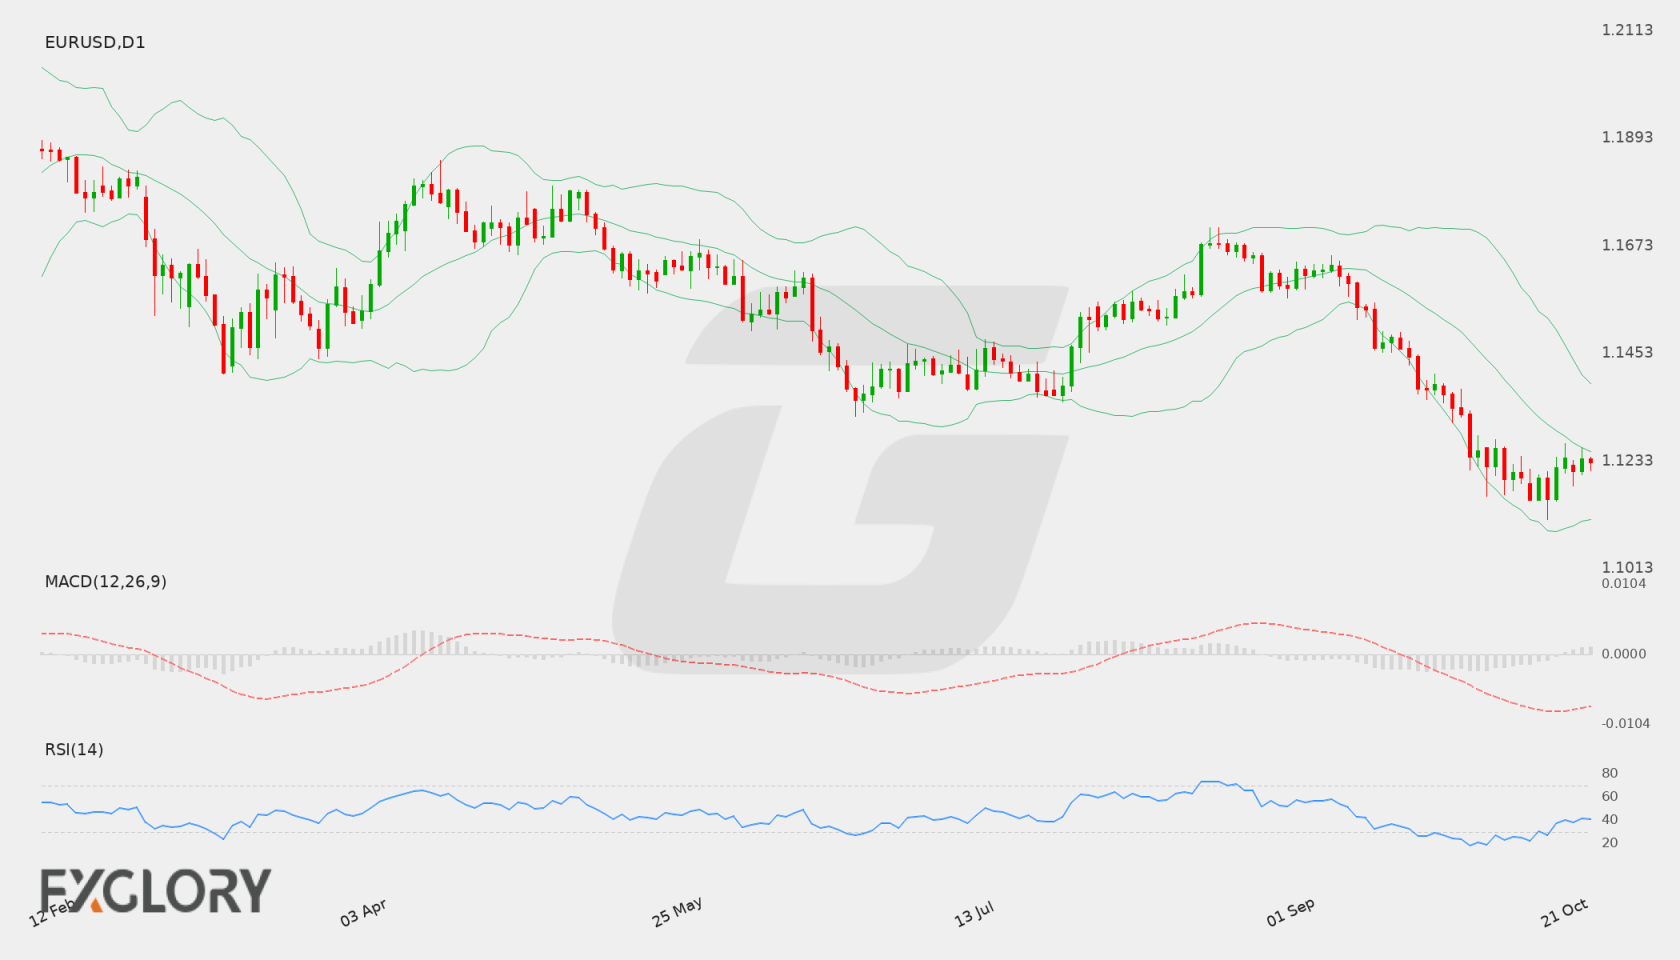Click the 01 Sep date label
1680x960 pixels.
point(1290,912)
